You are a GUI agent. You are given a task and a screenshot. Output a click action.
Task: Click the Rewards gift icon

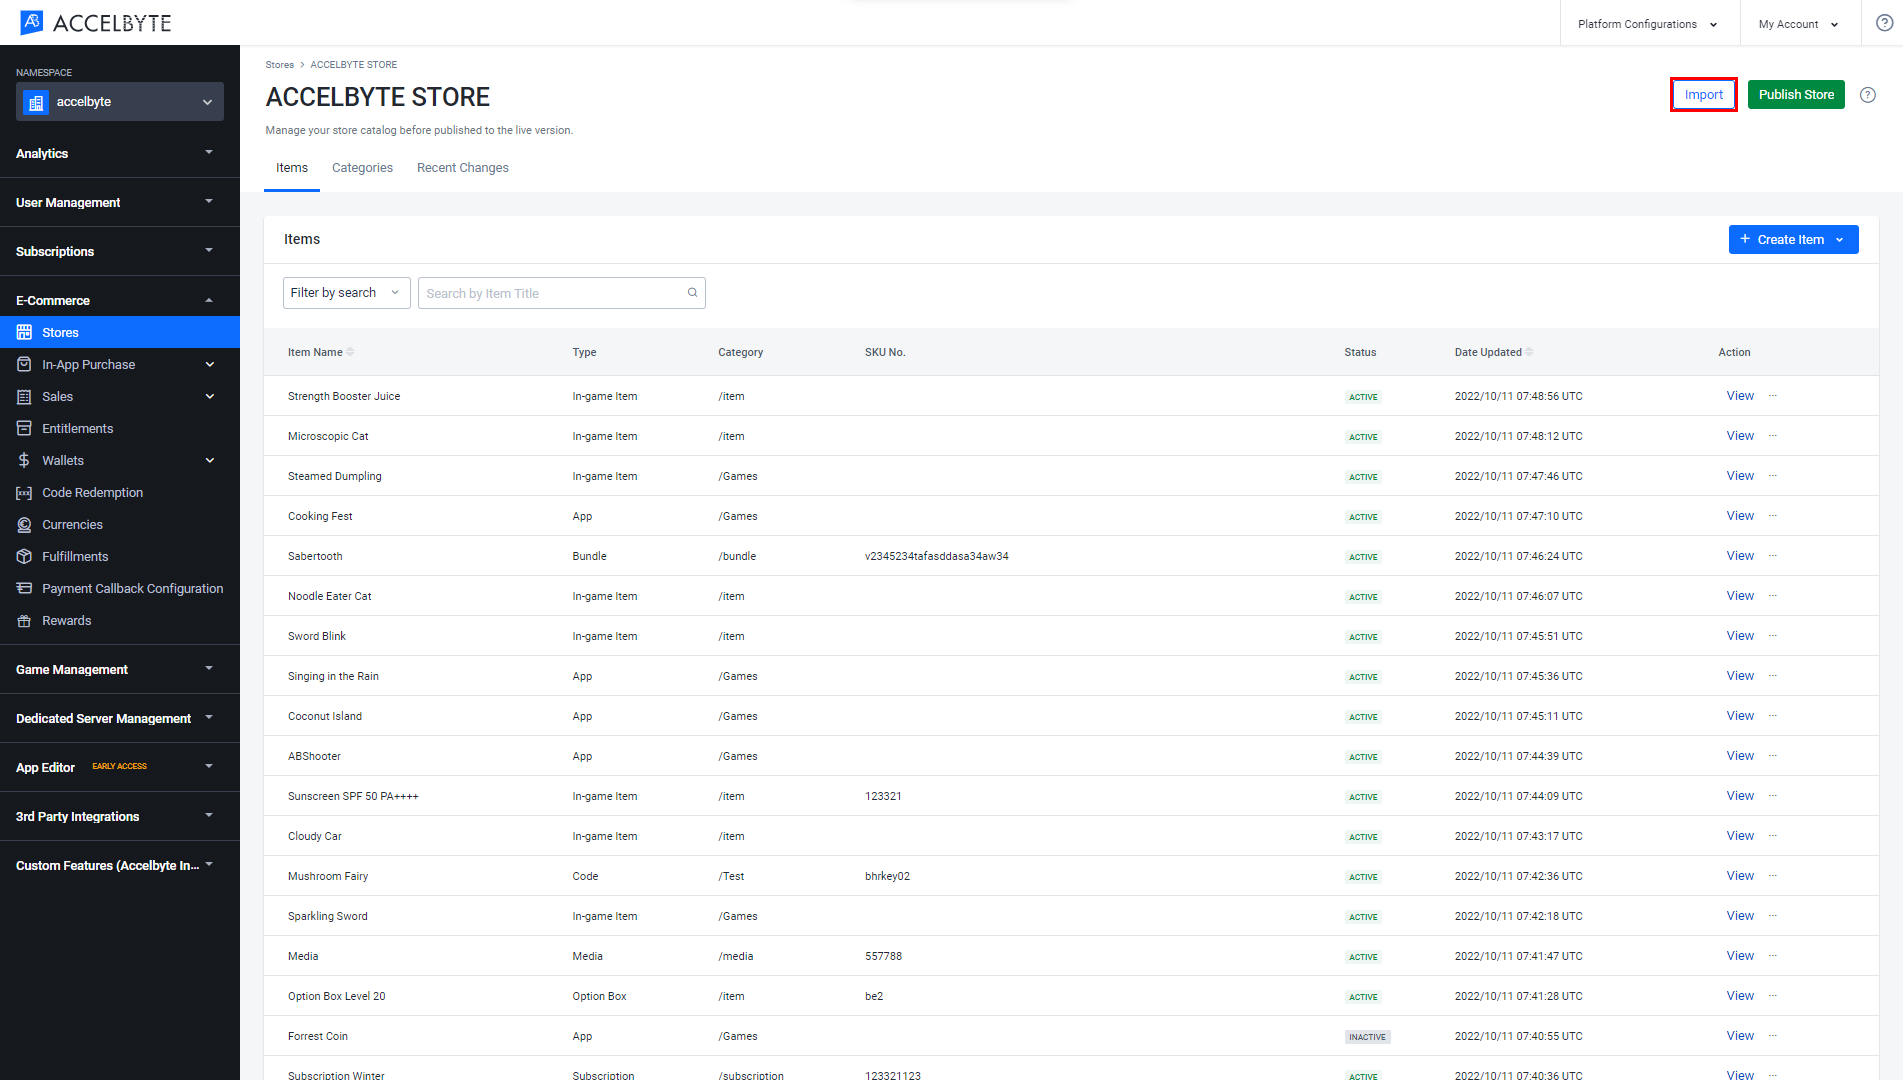(x=24, y=620)
